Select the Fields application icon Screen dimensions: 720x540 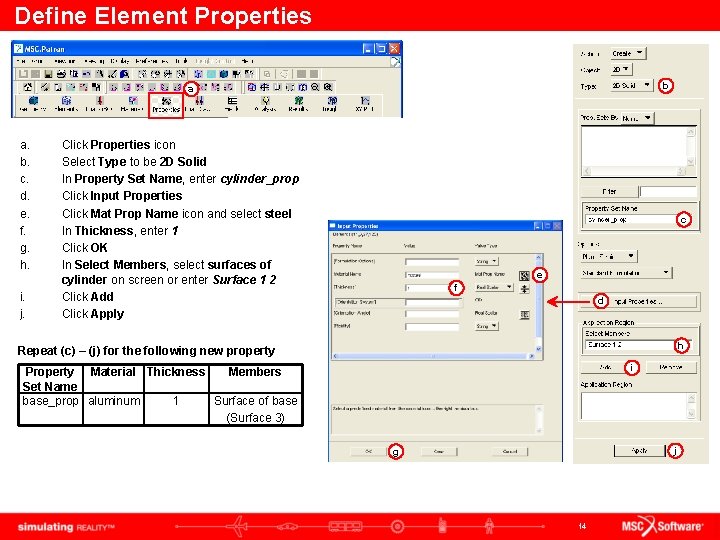(232, 104)
